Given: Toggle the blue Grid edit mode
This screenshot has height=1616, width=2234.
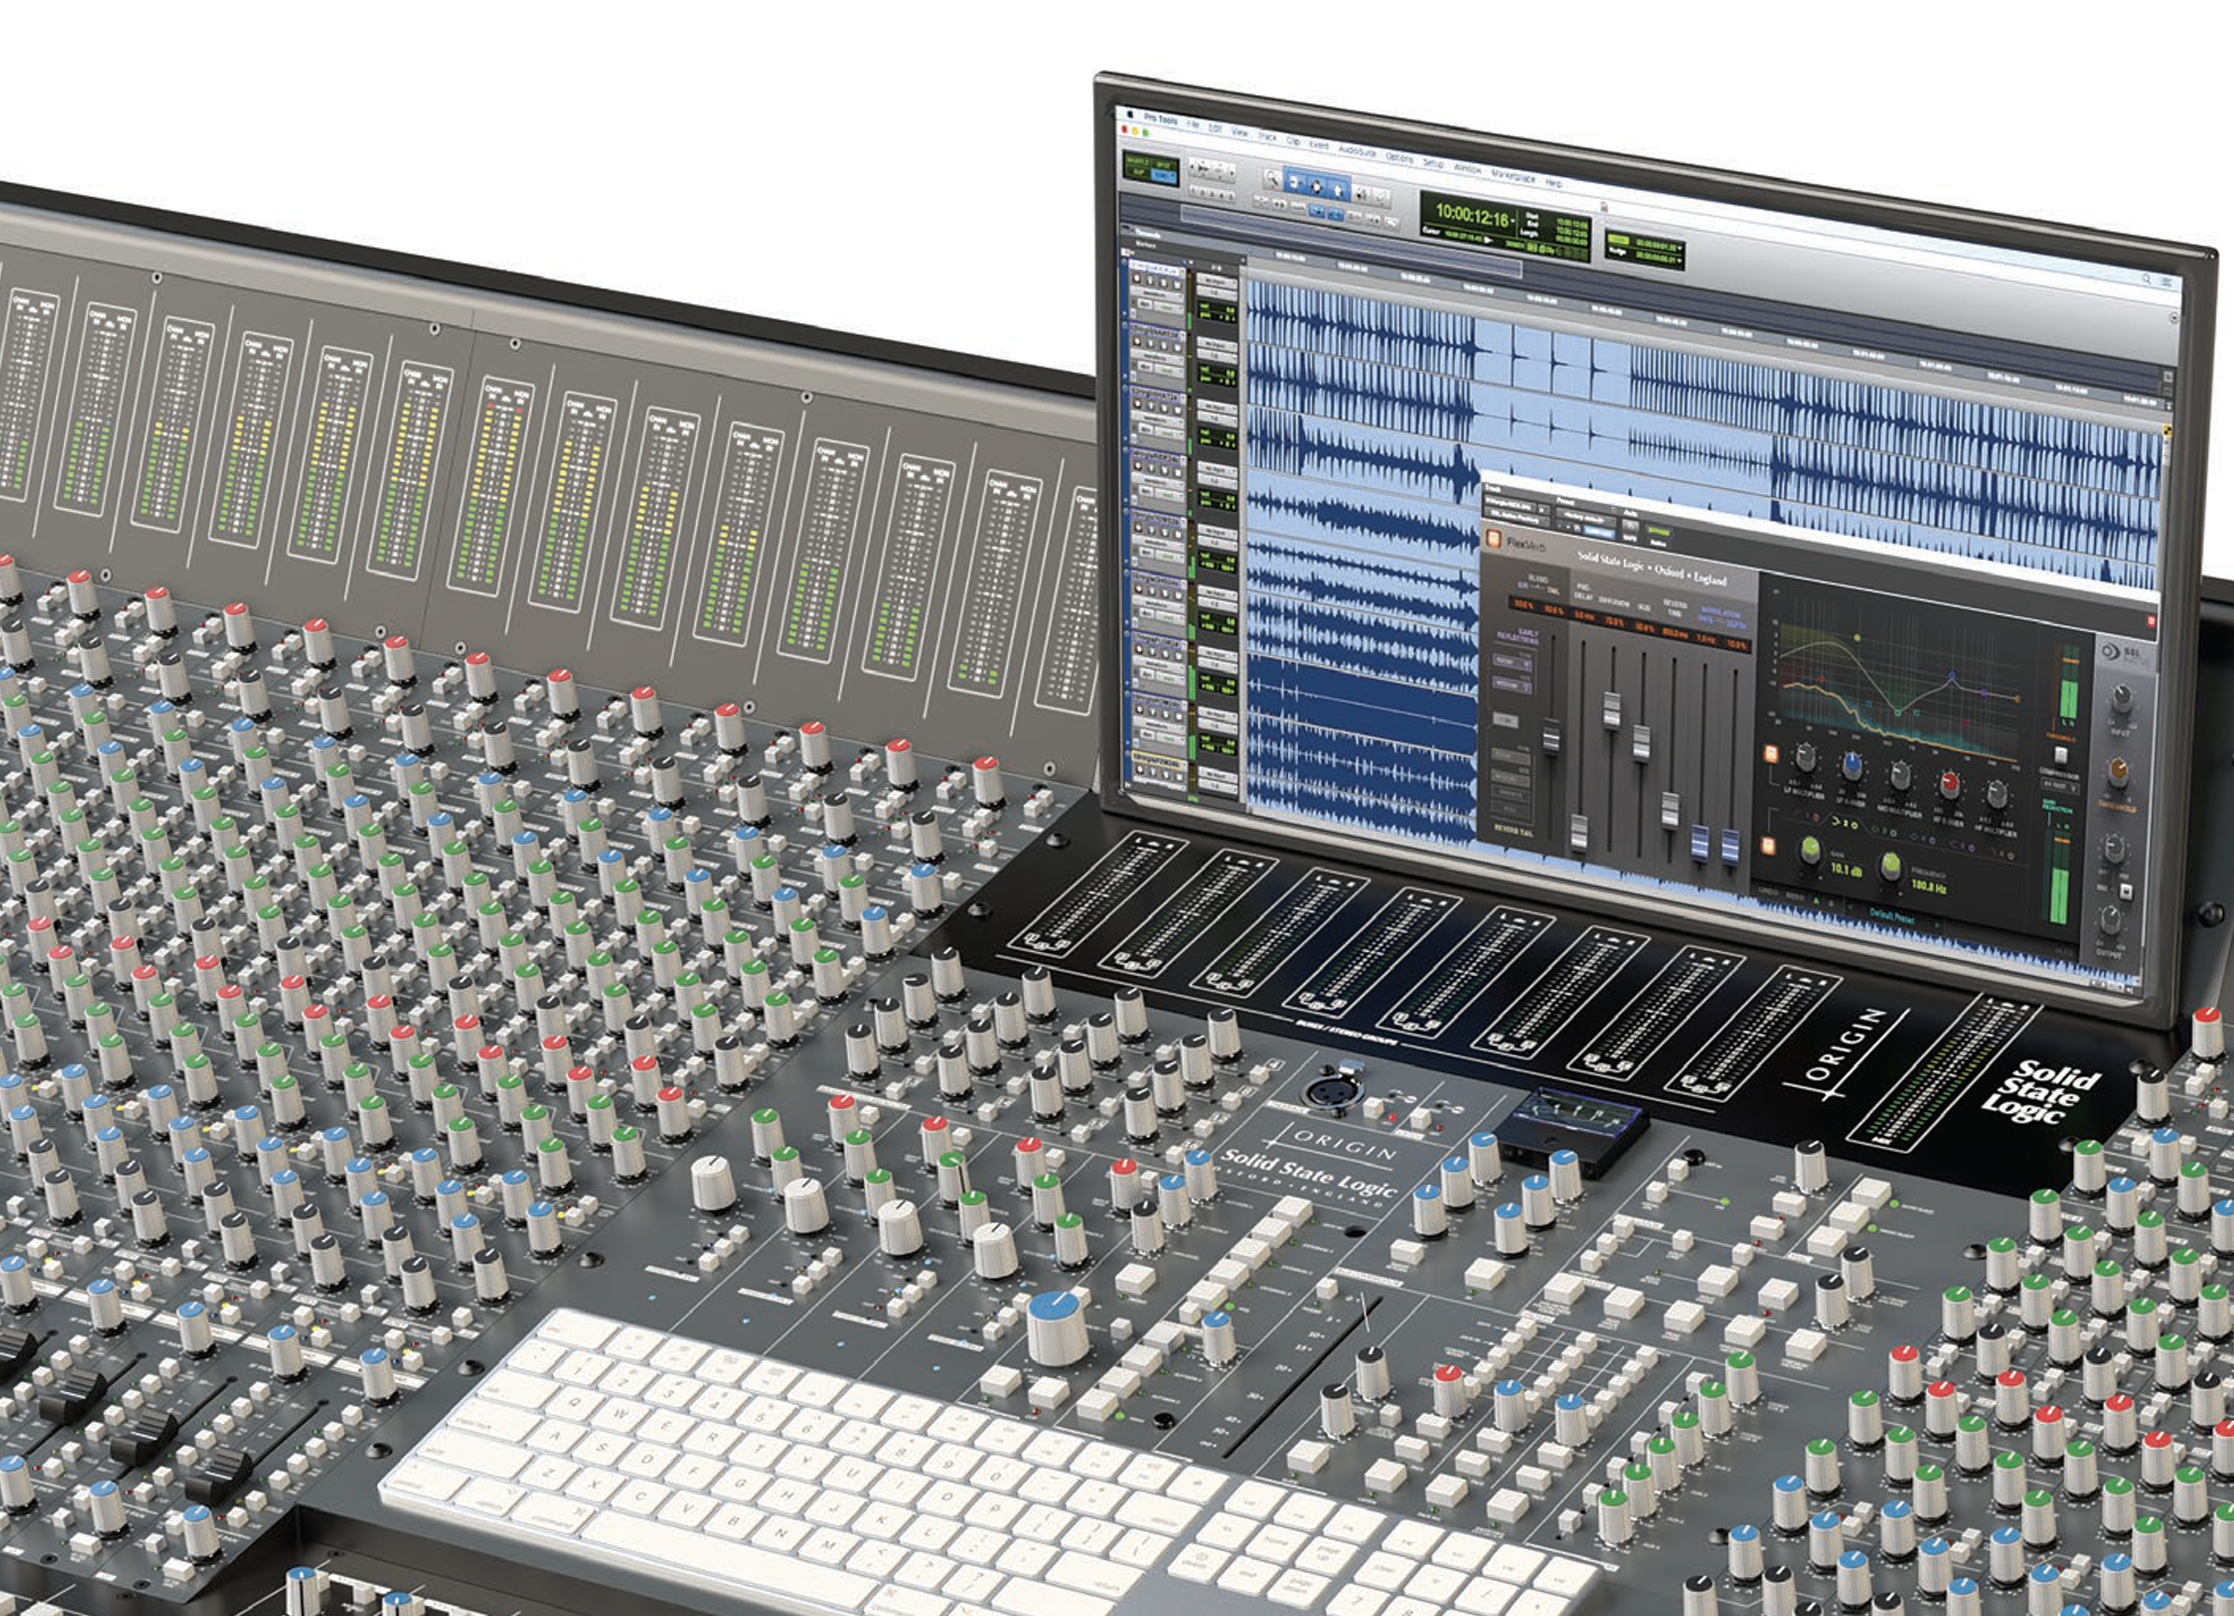Looking at the screenshot, I should pyautogui.click(x=1162, y=175).
